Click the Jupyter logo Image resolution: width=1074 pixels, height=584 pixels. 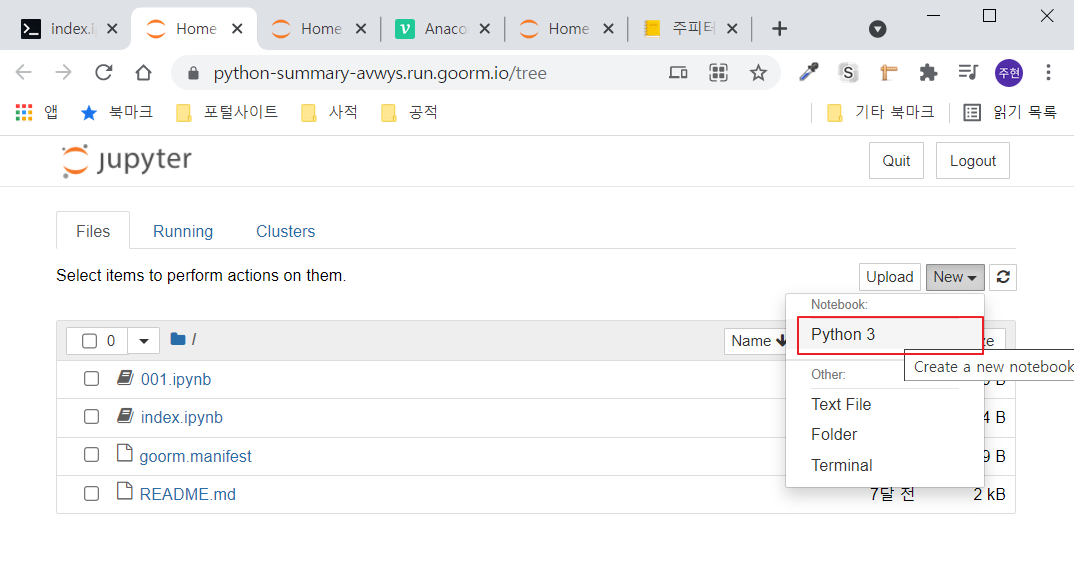coord(126,160)
